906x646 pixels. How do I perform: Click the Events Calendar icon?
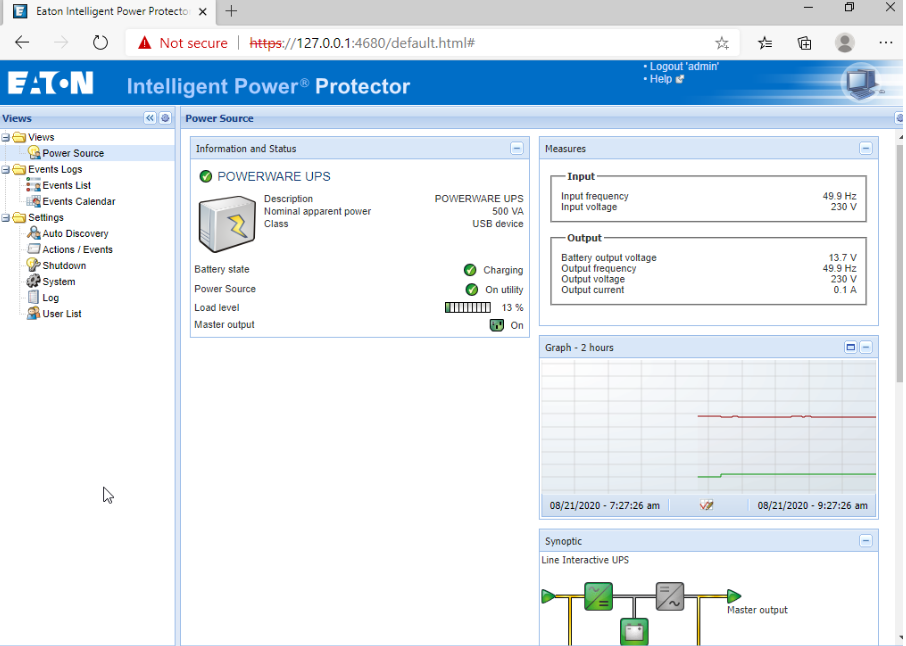pos(34,201)
